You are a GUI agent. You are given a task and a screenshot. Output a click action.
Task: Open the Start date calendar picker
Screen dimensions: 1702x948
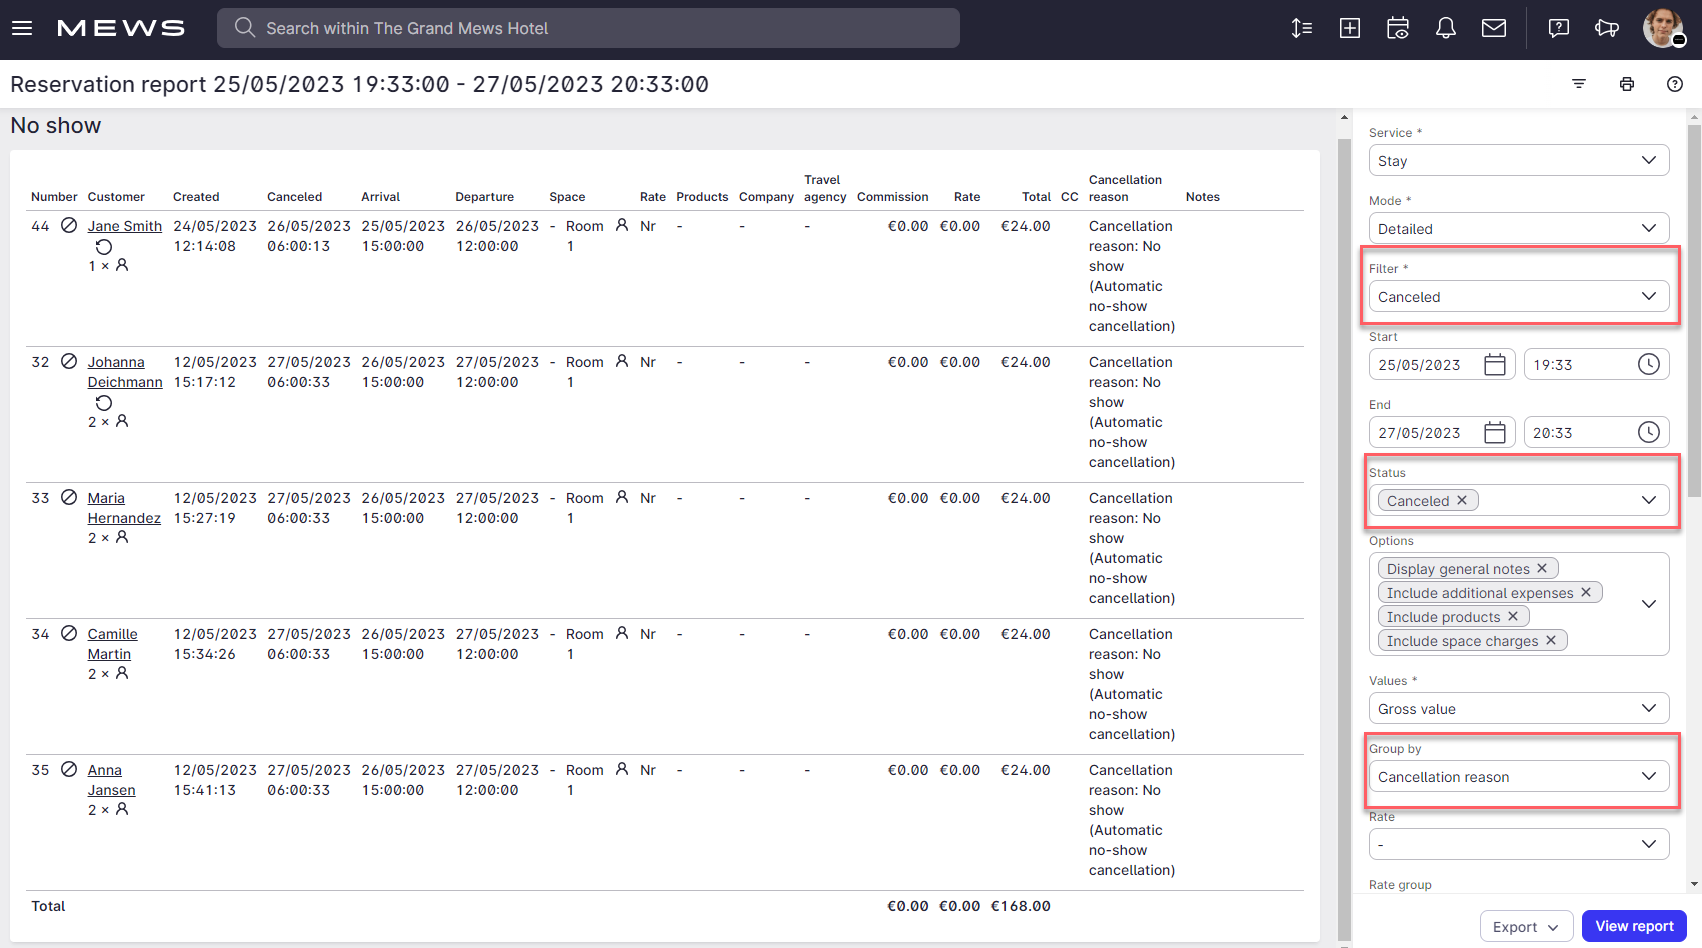coord(1495,364)
